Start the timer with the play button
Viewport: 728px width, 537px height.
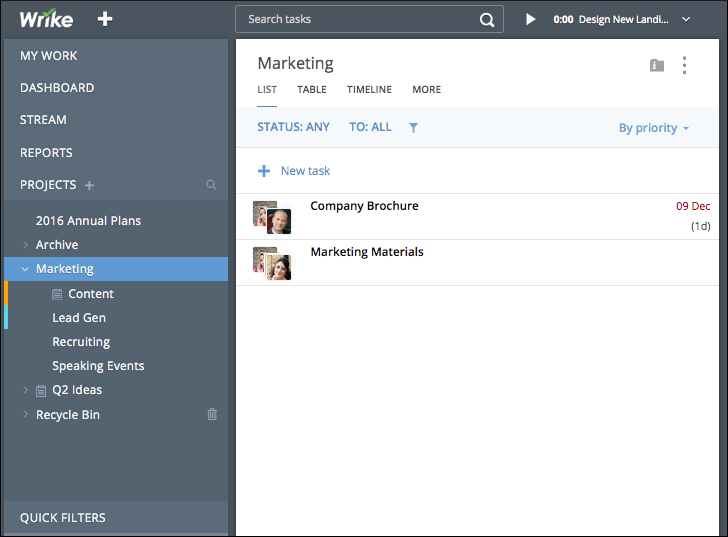click(531, 19)
